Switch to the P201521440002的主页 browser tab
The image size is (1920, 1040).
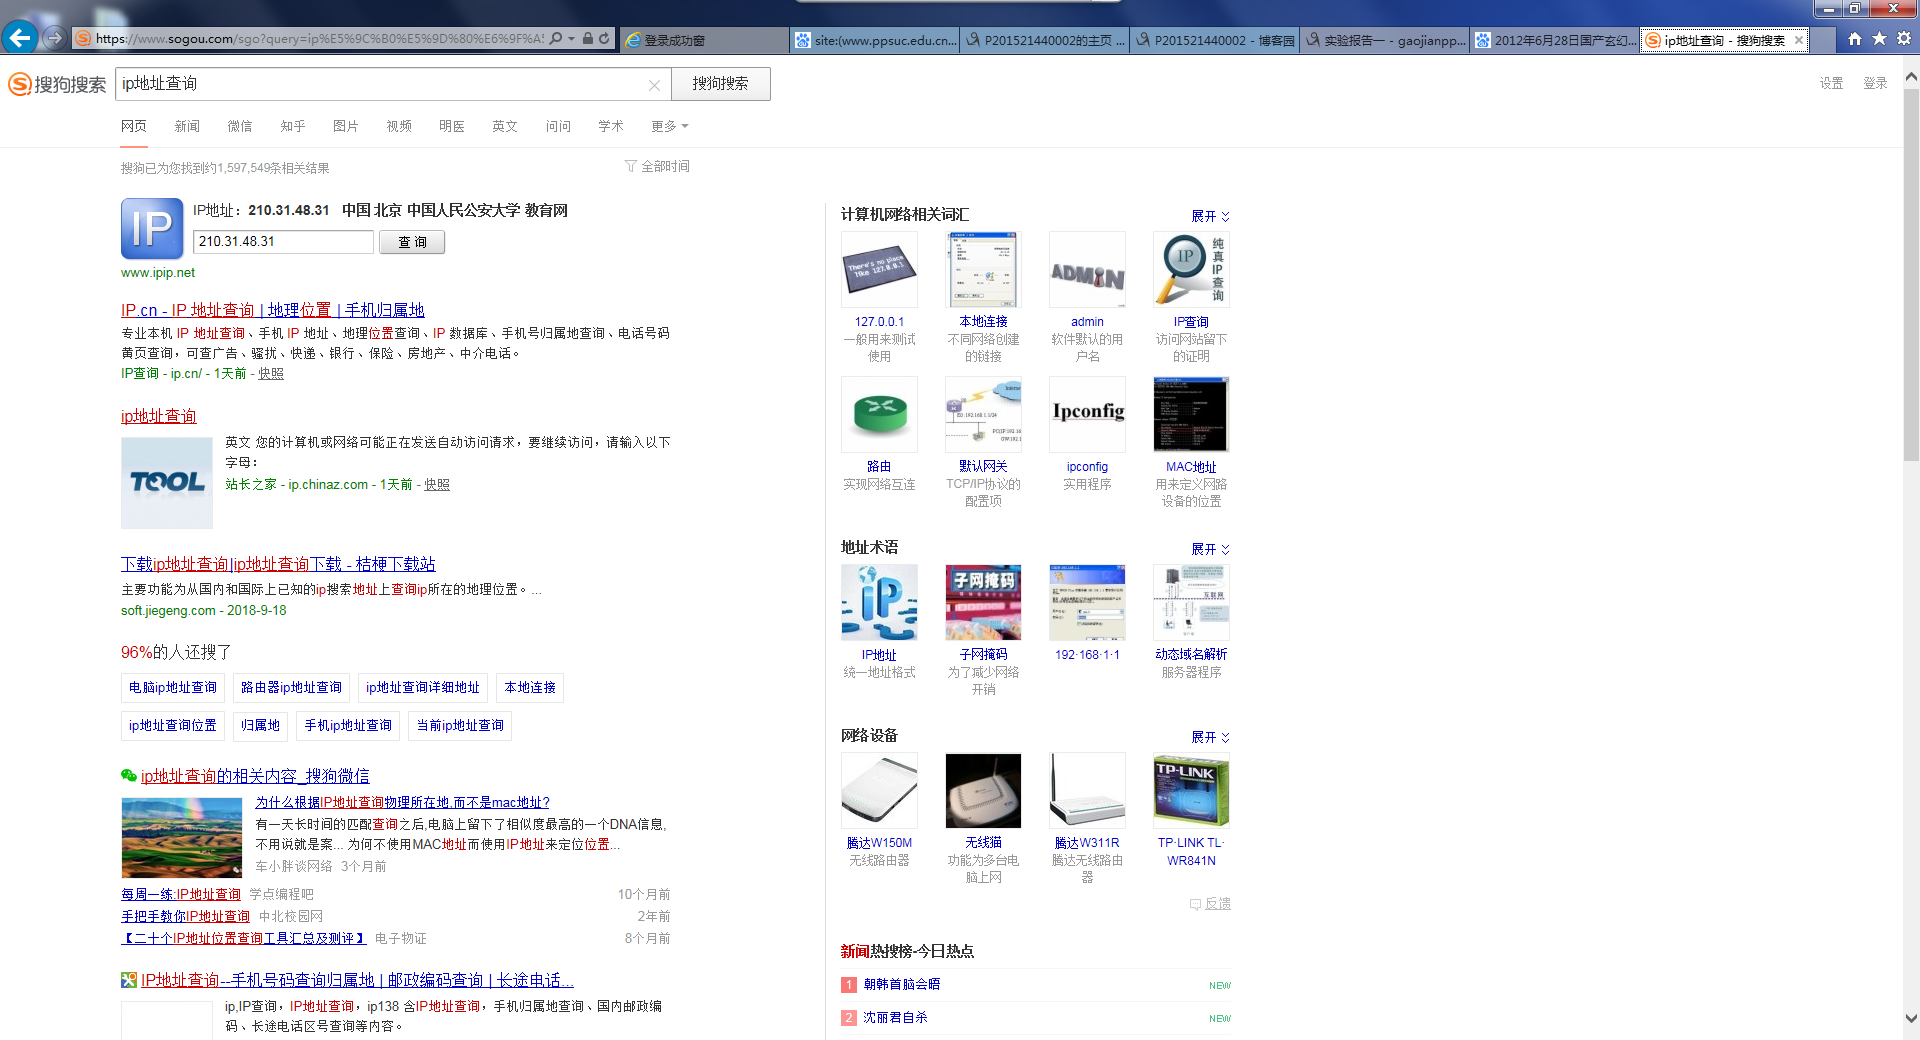click(1045, 40)
